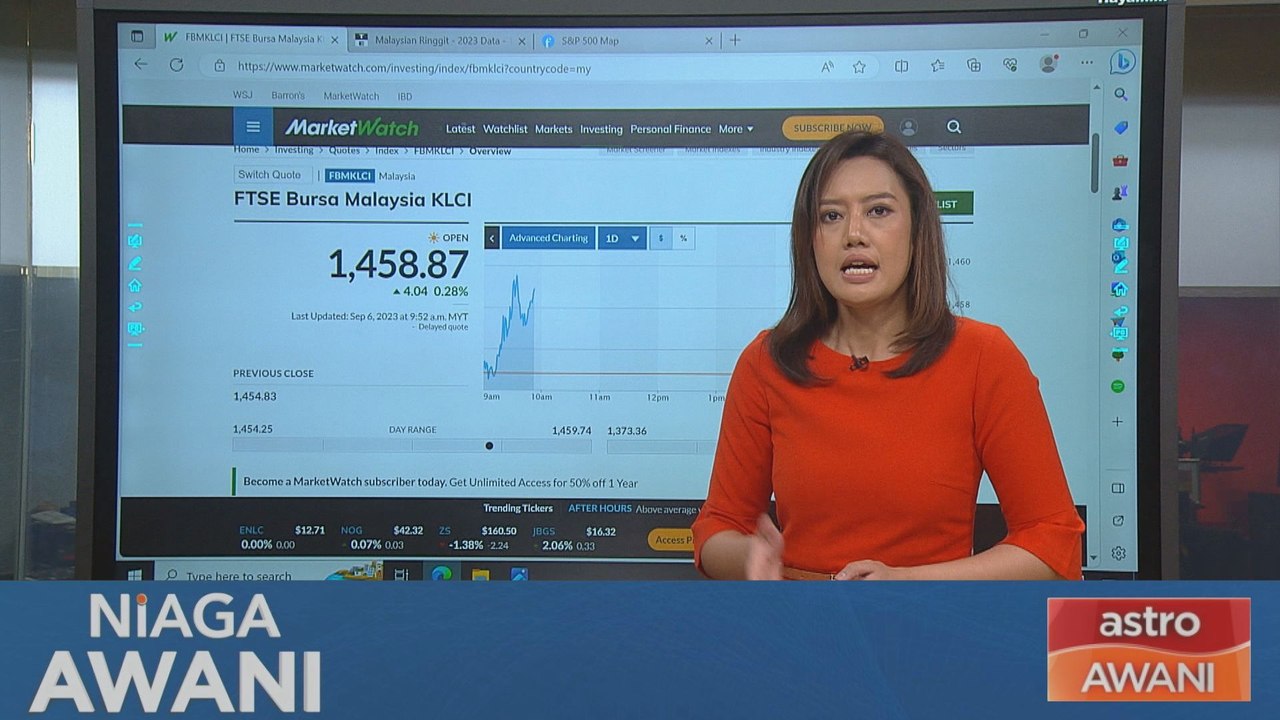Launch Microsoft Edge from the taskbar
This screenshot has width=1280, height=720.
click(x=441, y=574)
